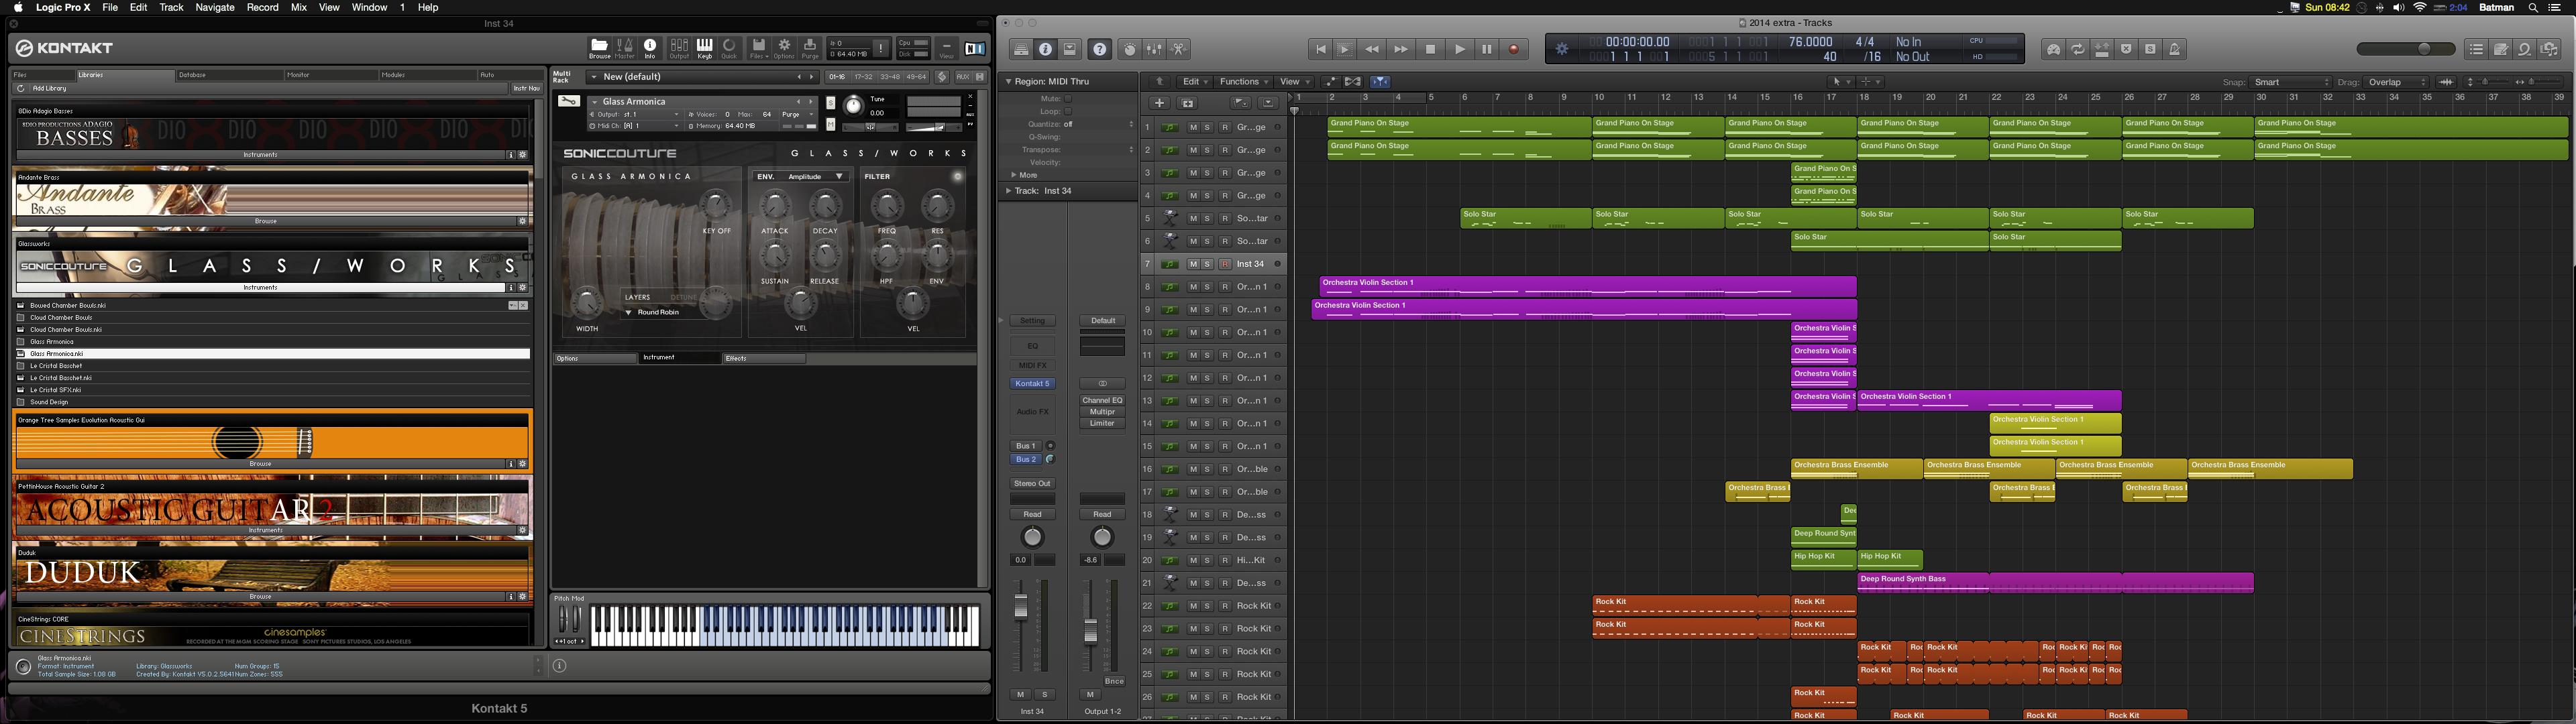This screenshot has width=2576, height=724.
Task: Click the Record button in Logic's transport
Action: pos(1514,49)
